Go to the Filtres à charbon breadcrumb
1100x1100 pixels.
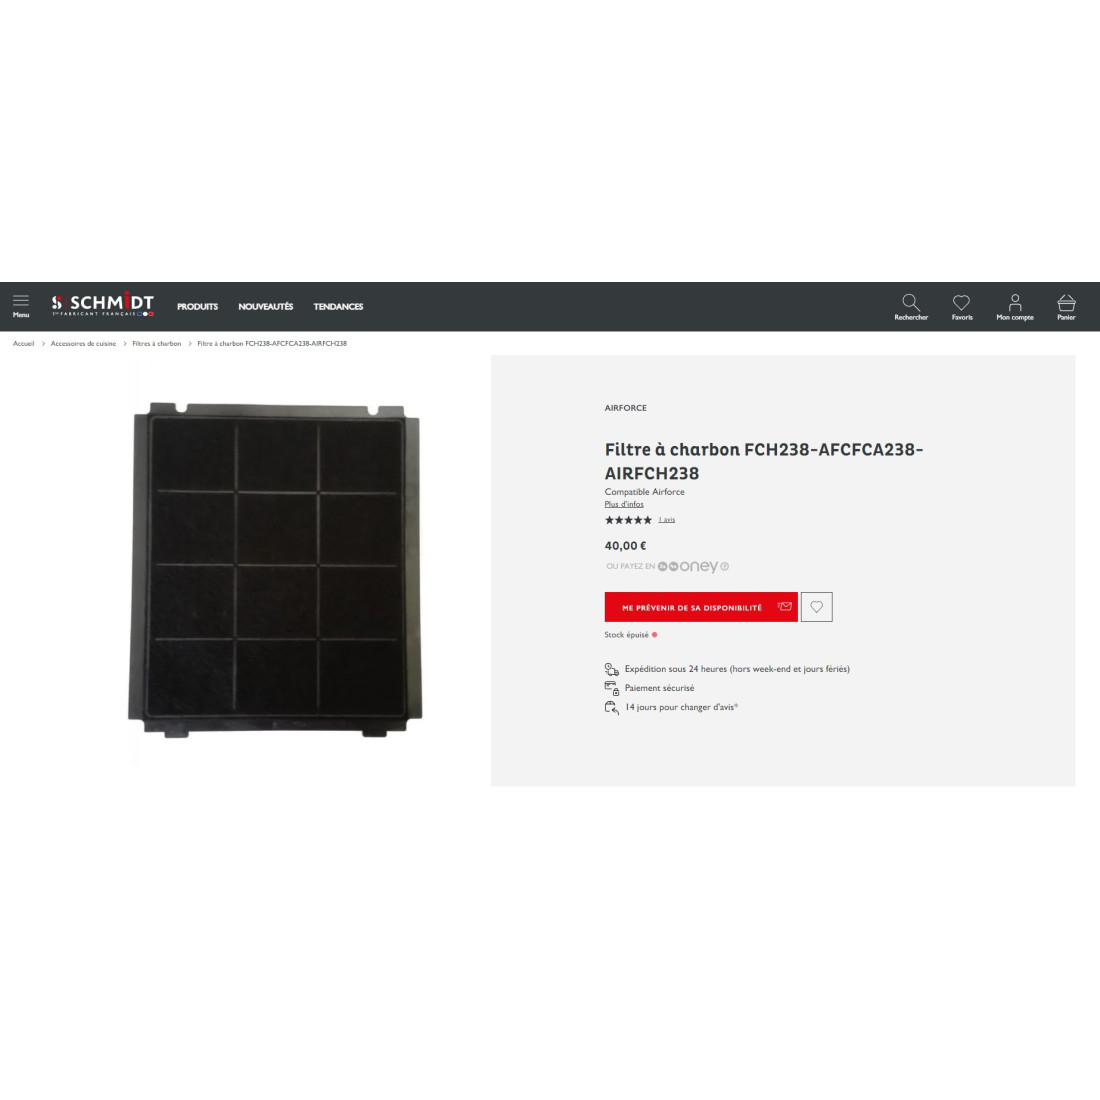tap(156, 344)
